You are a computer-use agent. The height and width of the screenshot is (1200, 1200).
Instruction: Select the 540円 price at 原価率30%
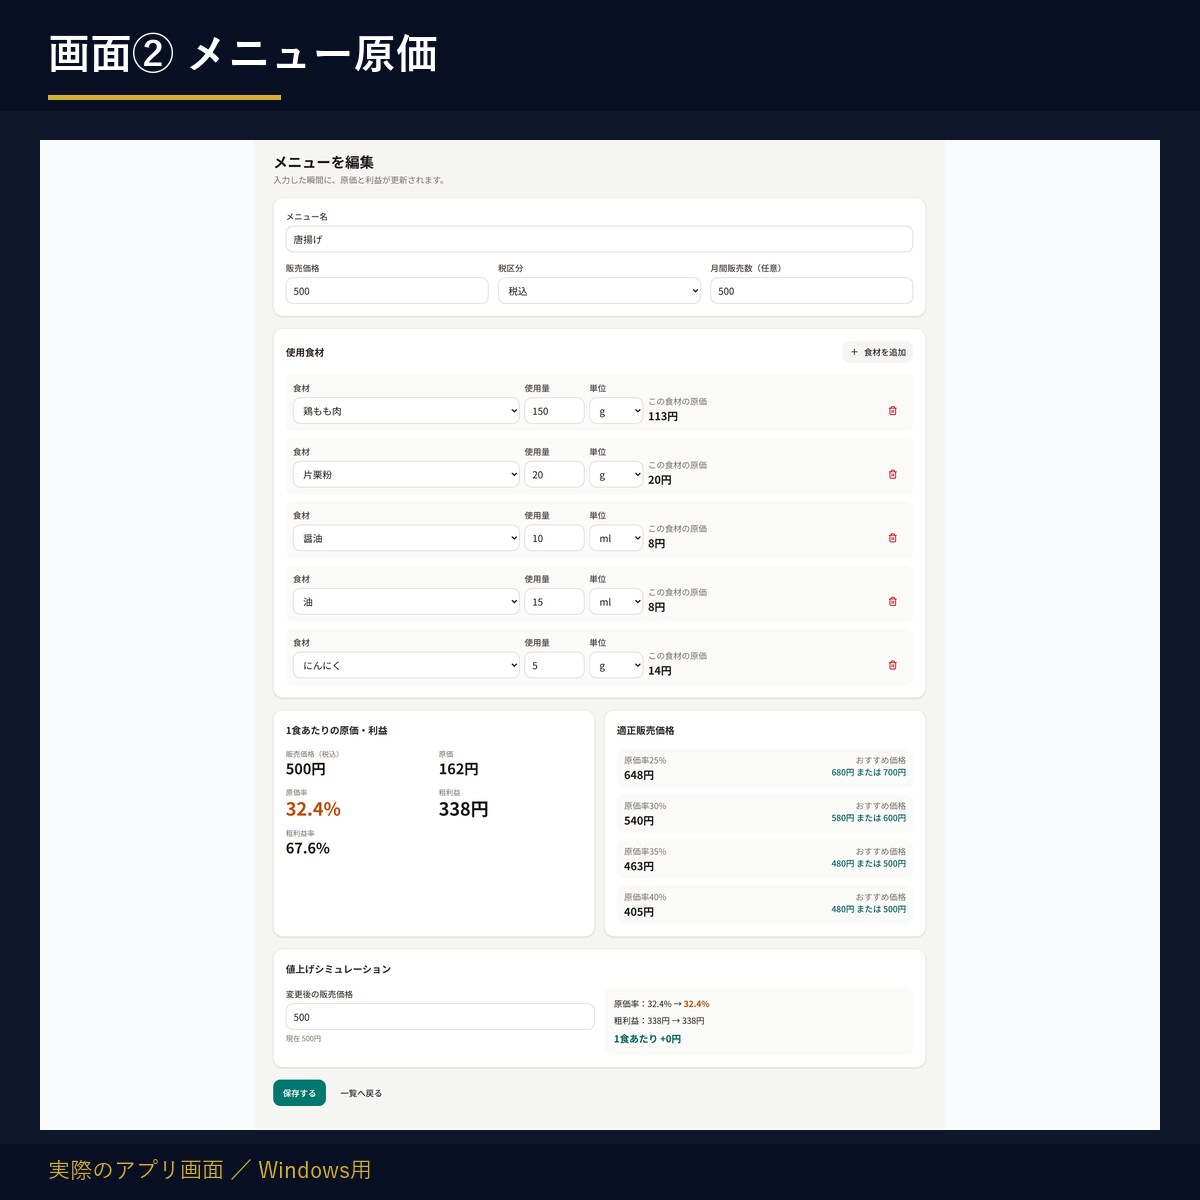pyautogui.click(x=639, y=821)
